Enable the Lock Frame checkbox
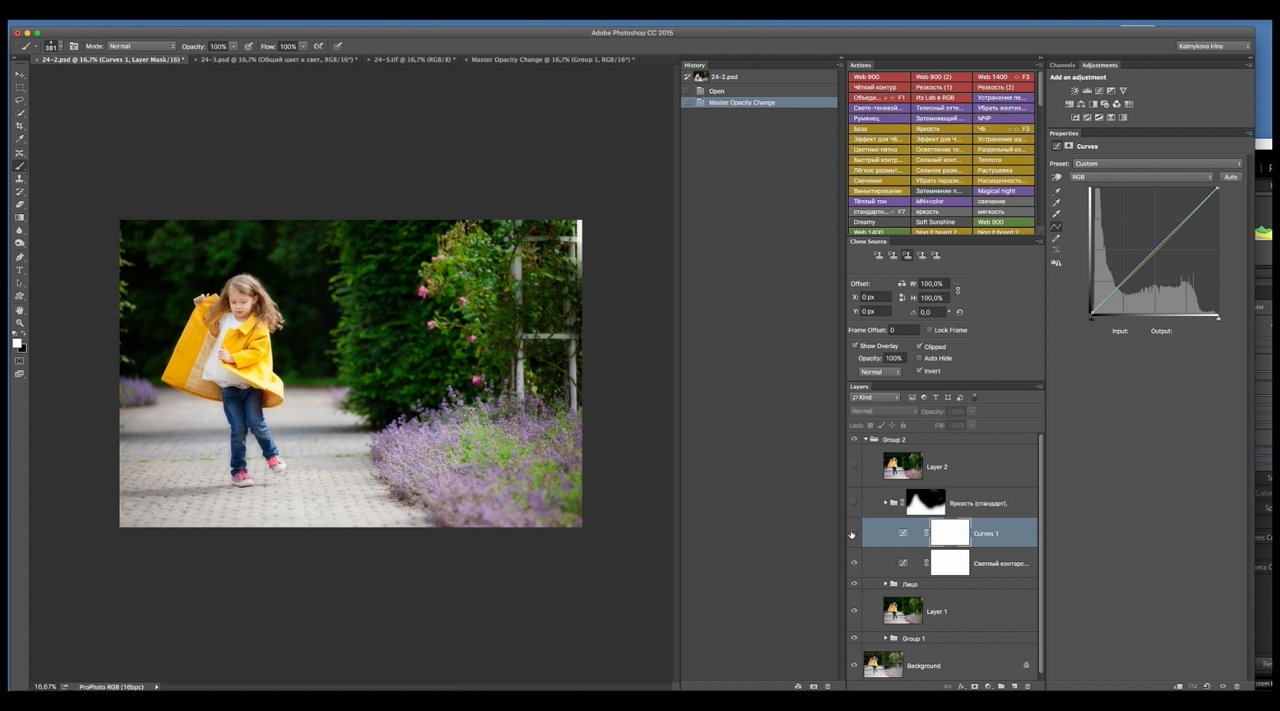Image resolution: width=1280 pixels, height=711 pixels. (x=930, y=329)
